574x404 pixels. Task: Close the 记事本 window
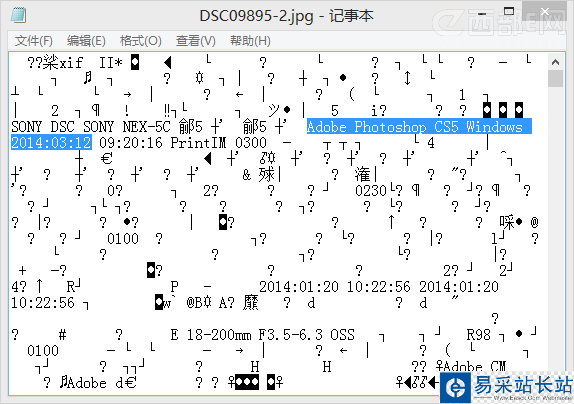coord(545,12)
